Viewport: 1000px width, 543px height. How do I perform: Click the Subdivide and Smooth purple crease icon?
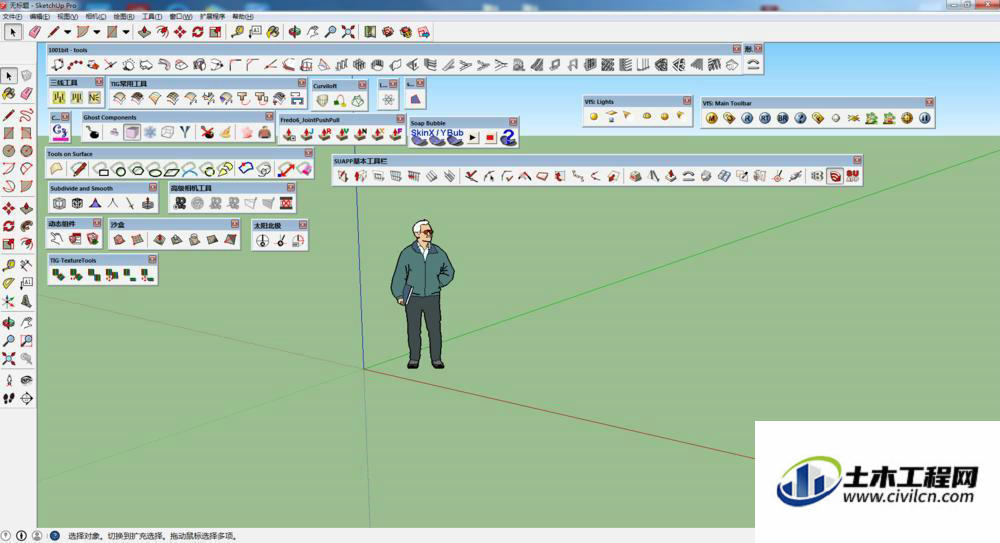[x=95, y=204]
